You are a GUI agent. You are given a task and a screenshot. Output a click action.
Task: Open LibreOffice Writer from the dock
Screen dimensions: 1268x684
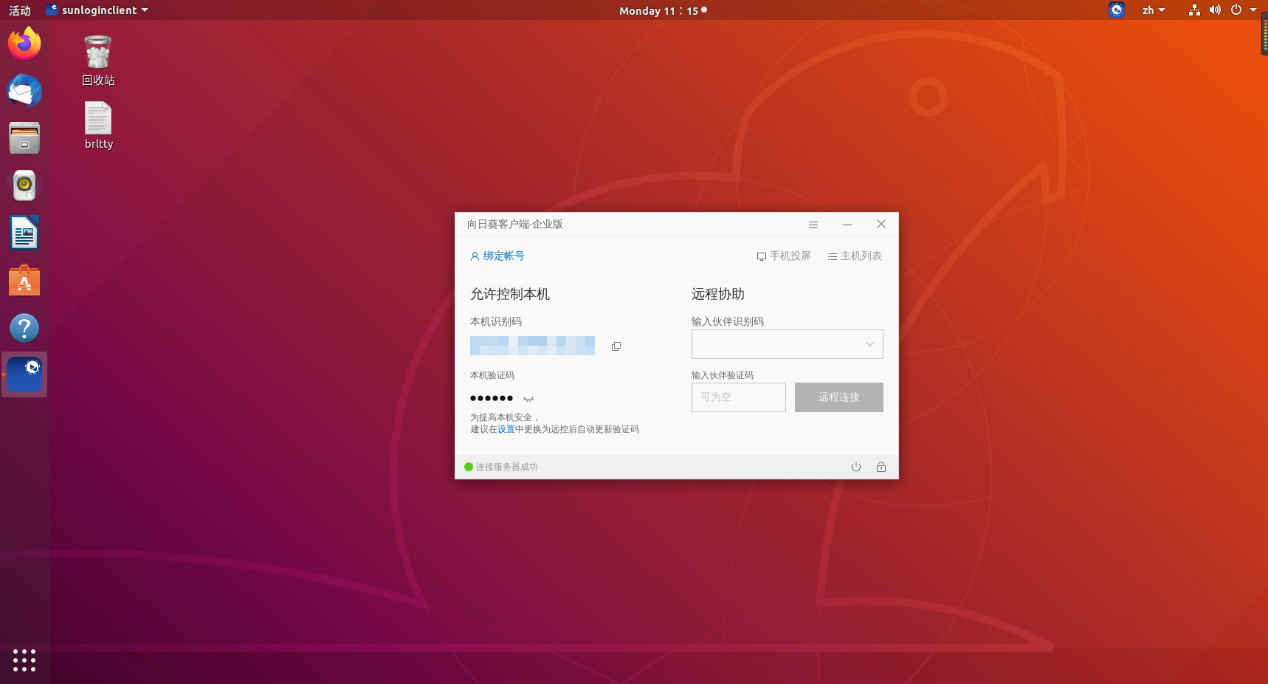click(x=24, y=233)
